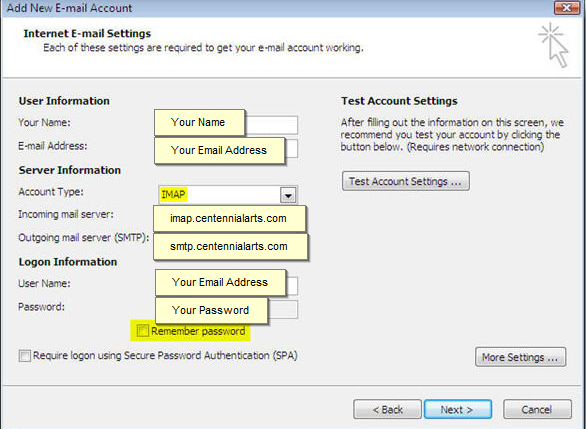The image size is (586, 429).
Task: Open More Settings
Action: coord(521,357)
